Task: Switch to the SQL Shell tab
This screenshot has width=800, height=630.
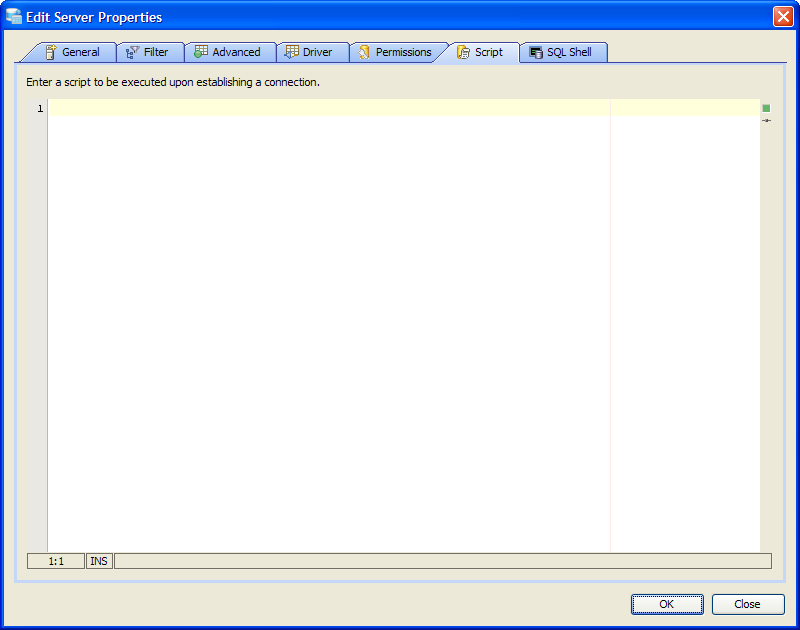Action: click(563, 52)
